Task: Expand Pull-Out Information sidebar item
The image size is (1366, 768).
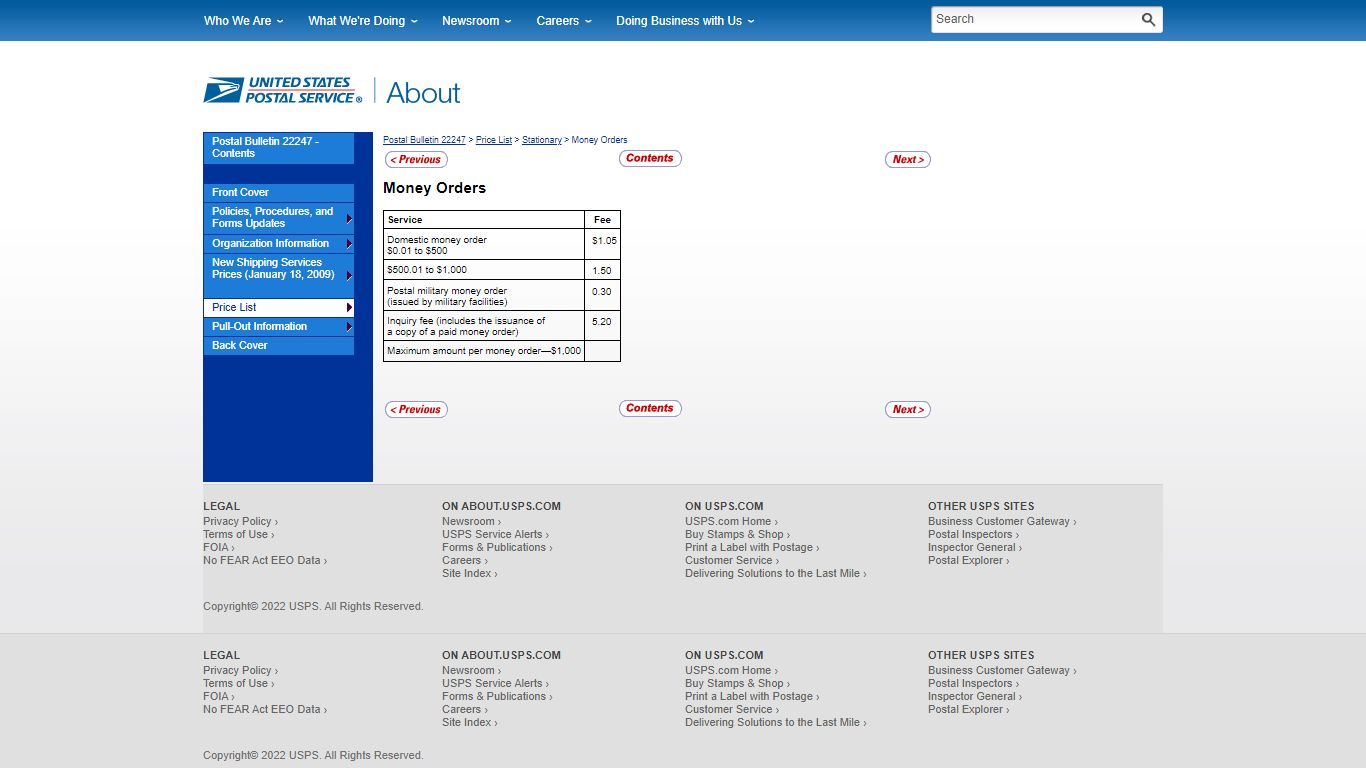Action: point(279,326)
